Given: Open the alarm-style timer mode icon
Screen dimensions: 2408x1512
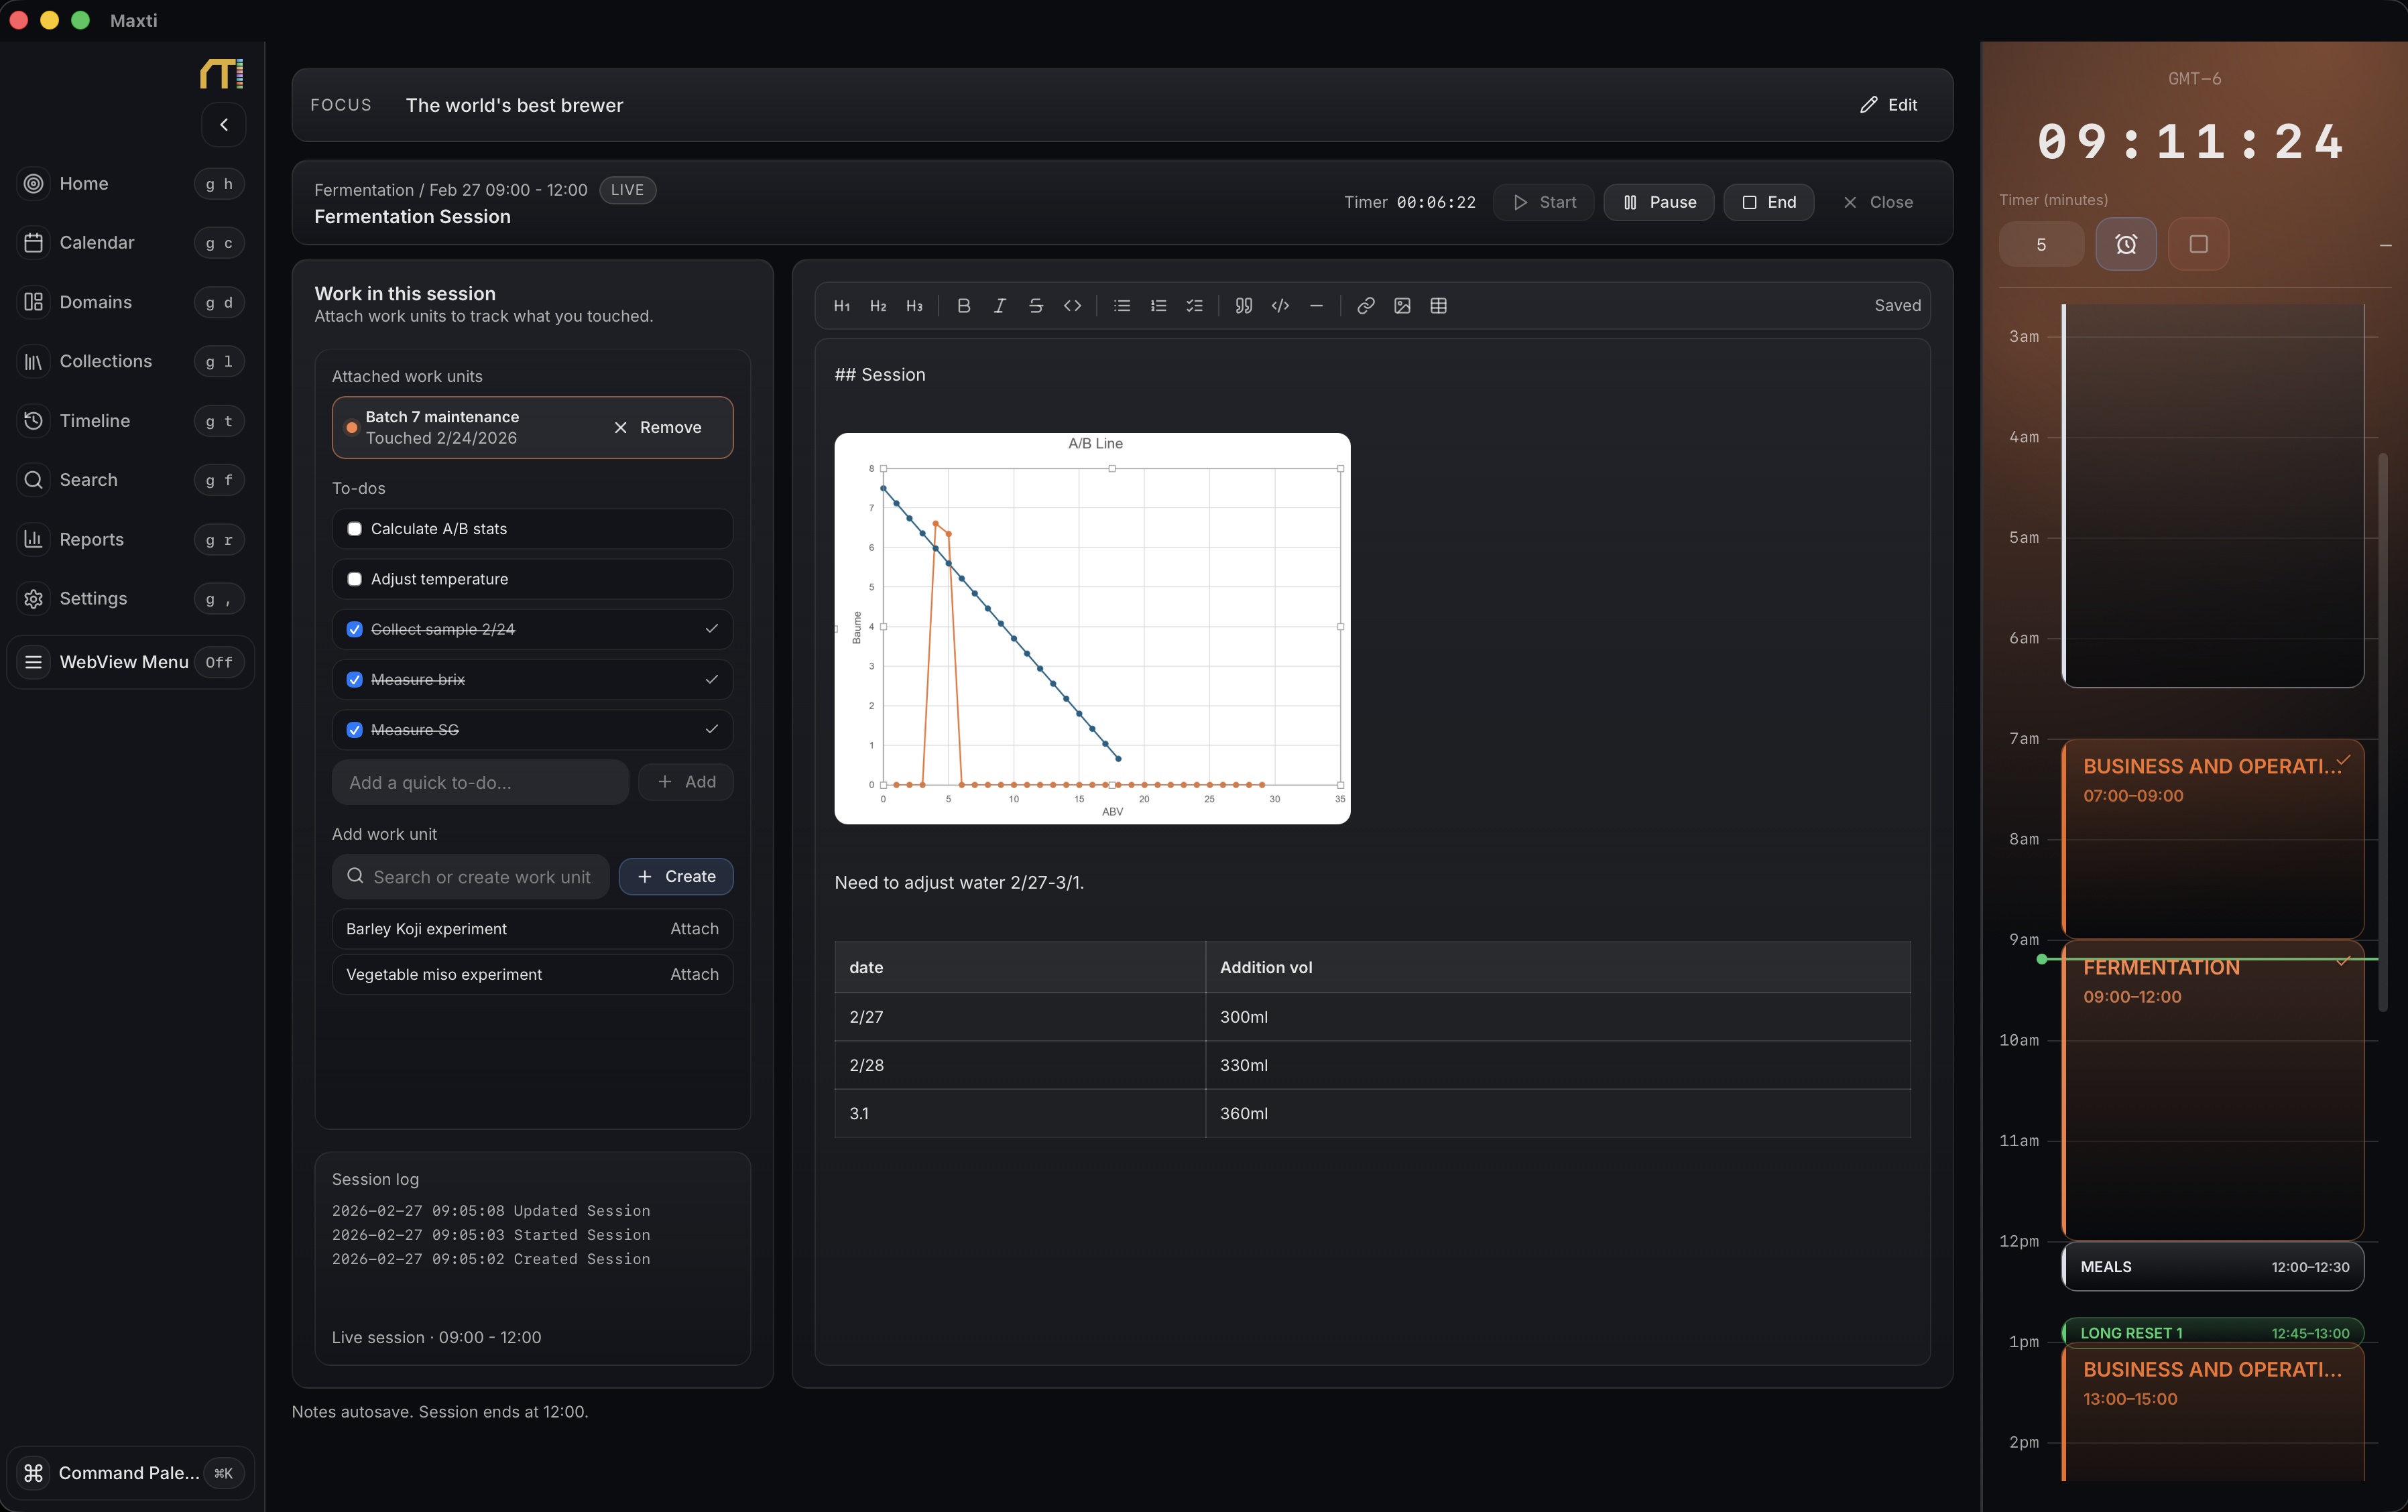Looking at the screenshot, I should point(2126,243).
